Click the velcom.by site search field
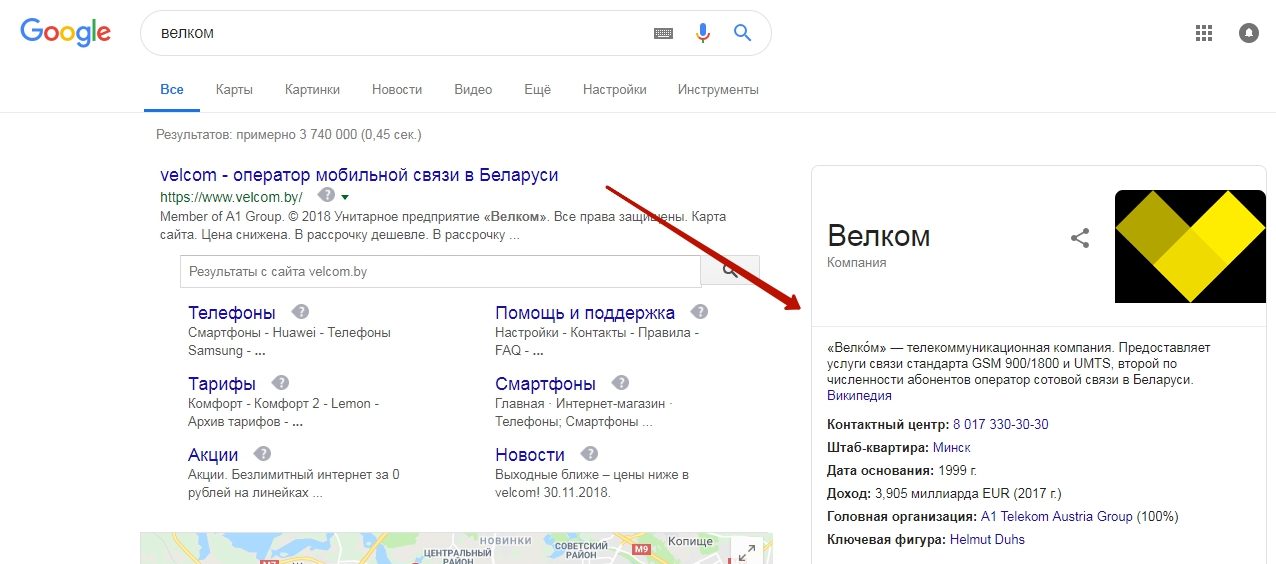 440,271
